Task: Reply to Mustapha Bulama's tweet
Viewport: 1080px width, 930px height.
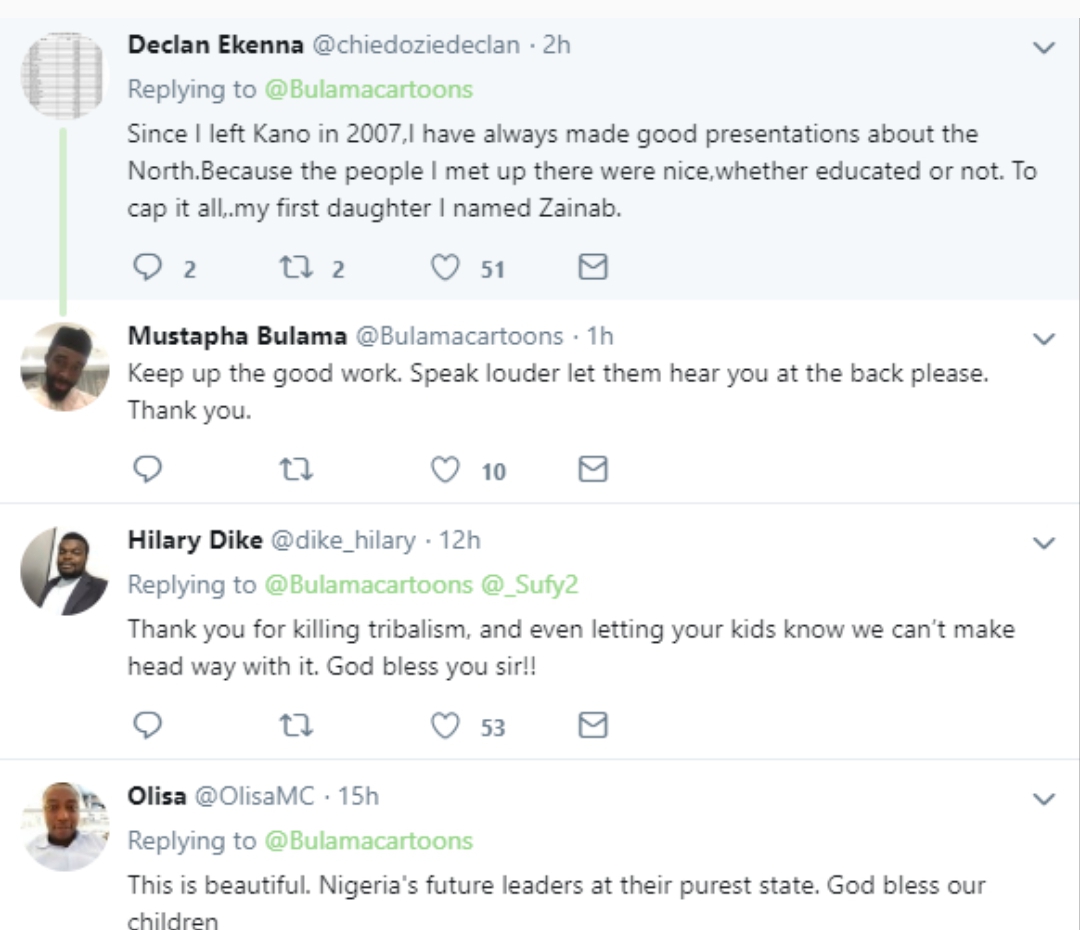Action: coord(147,469)
